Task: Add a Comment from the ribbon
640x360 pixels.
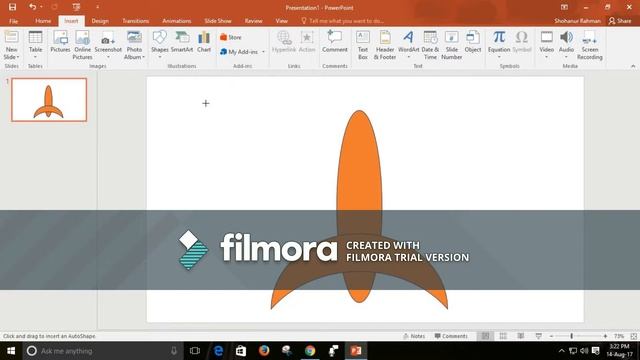Action: click(x=335, y=42)
